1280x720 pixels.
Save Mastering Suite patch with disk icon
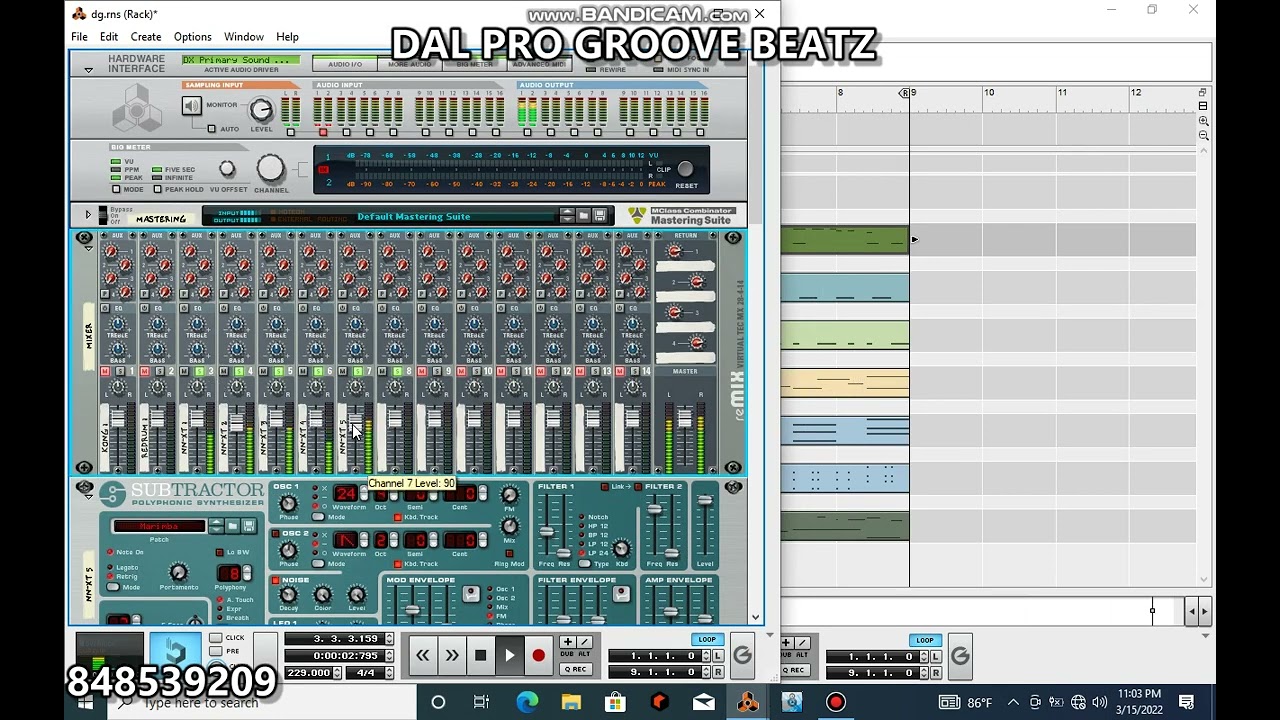[600, 216]
